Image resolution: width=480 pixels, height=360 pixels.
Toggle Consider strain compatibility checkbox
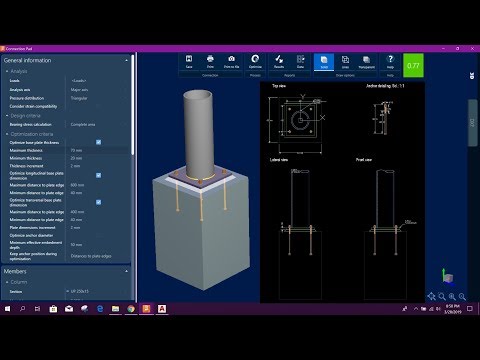99,107
